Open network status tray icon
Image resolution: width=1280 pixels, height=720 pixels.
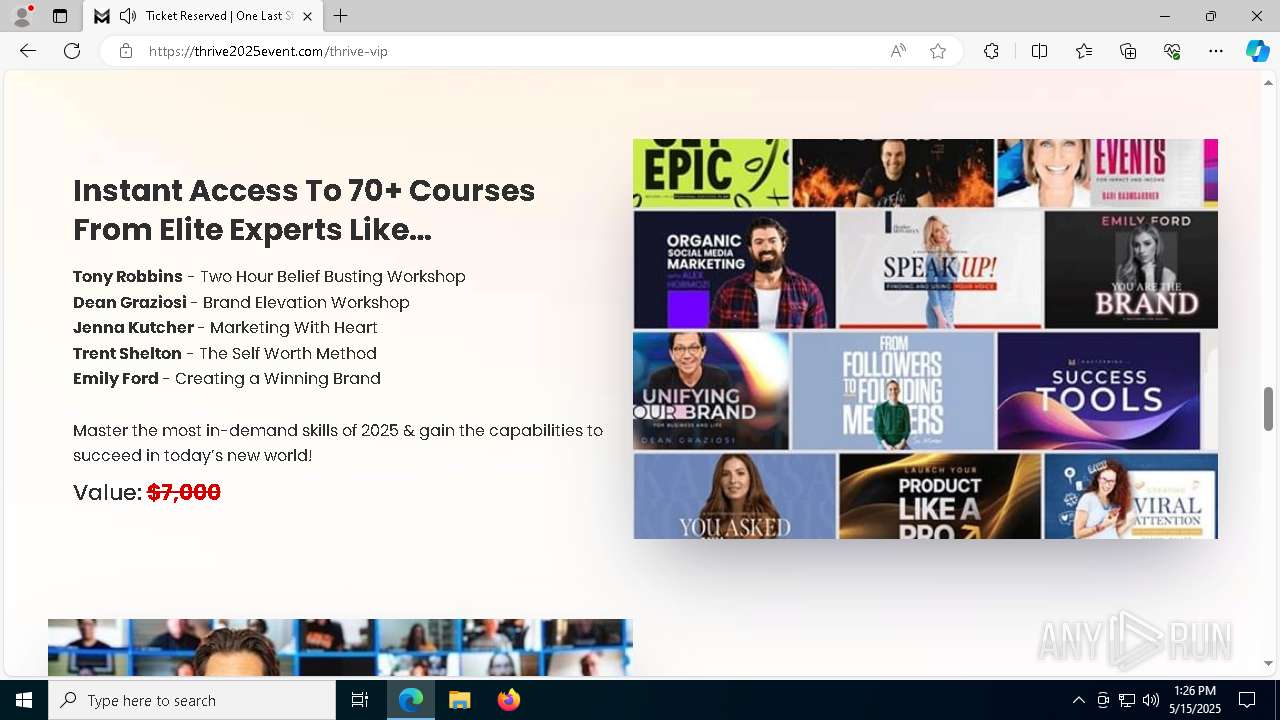click(1127, 700)
